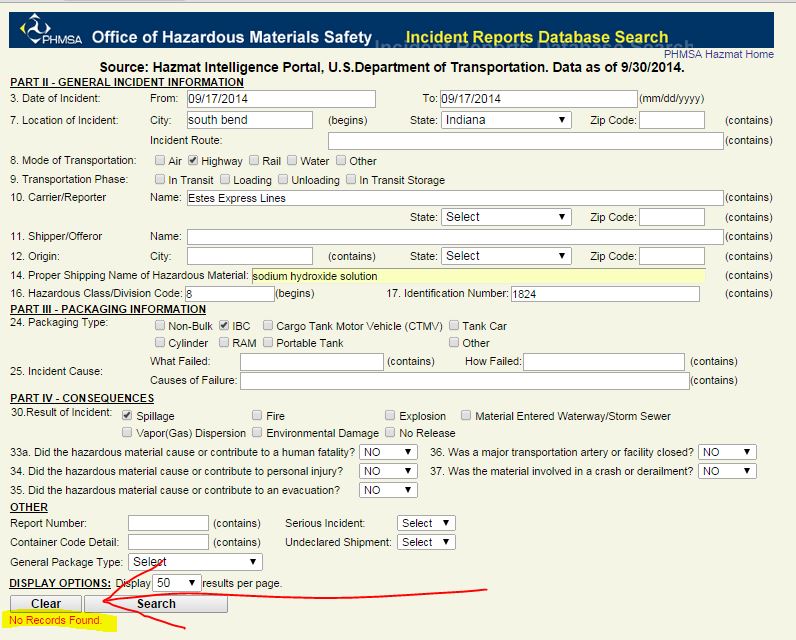Focus the Proper Shipping Name field

tap(478, 276)
